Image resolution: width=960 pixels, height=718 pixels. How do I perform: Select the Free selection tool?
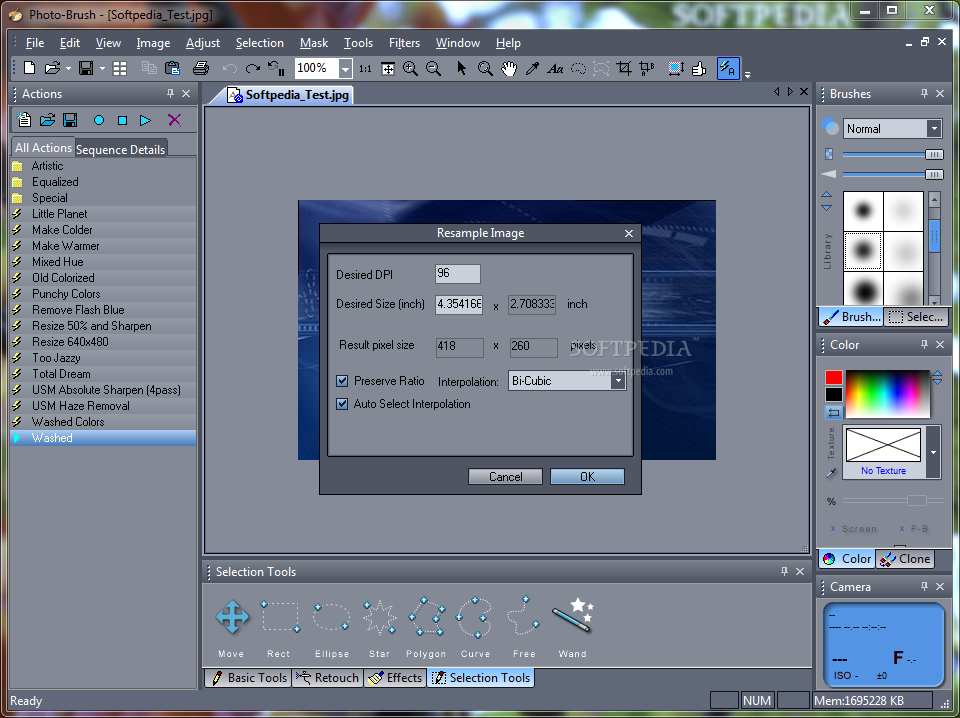click(x=523, y=616)
